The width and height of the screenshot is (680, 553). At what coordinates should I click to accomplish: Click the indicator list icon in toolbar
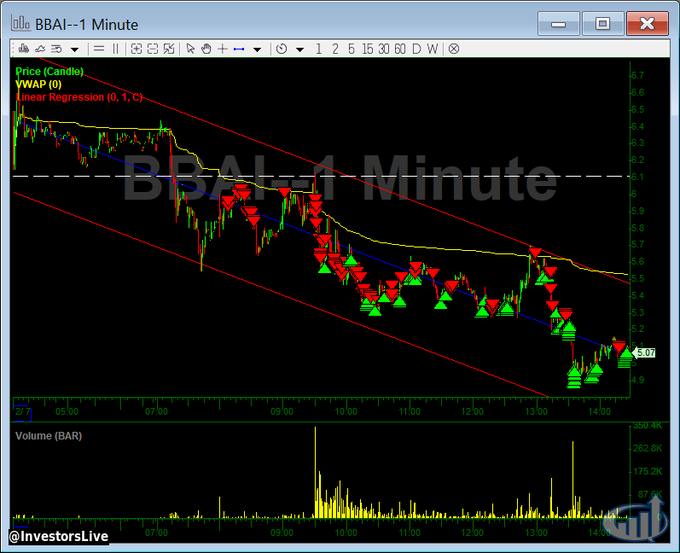pos(56,49)
